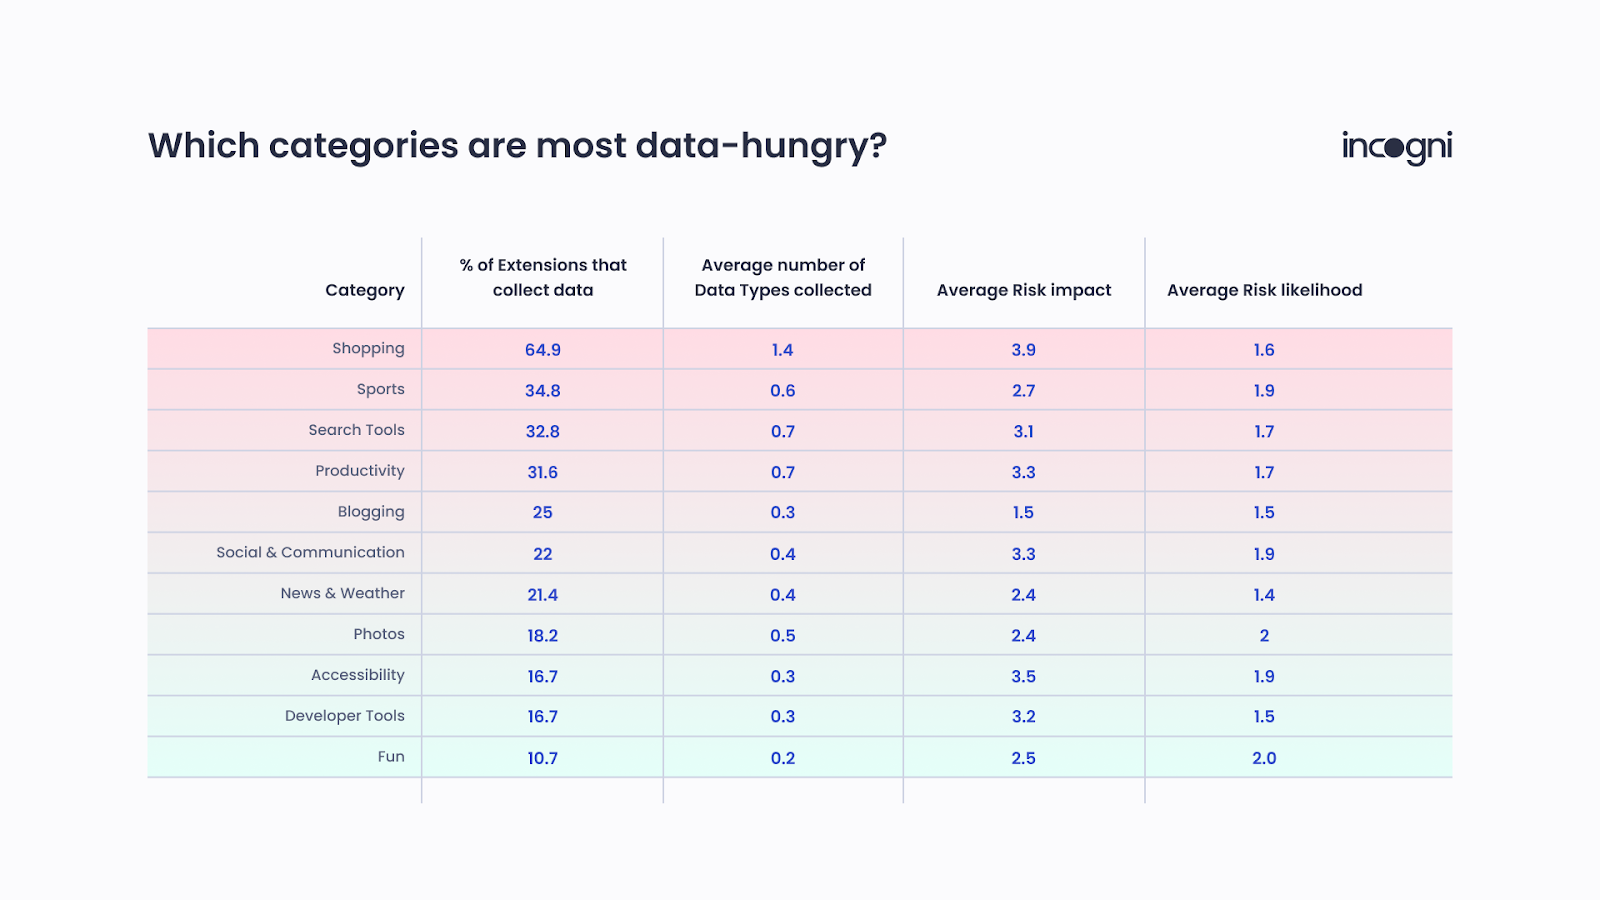Select the Category column header
Viewport: 1600px width, 900px height.
(x=365, y=290)
